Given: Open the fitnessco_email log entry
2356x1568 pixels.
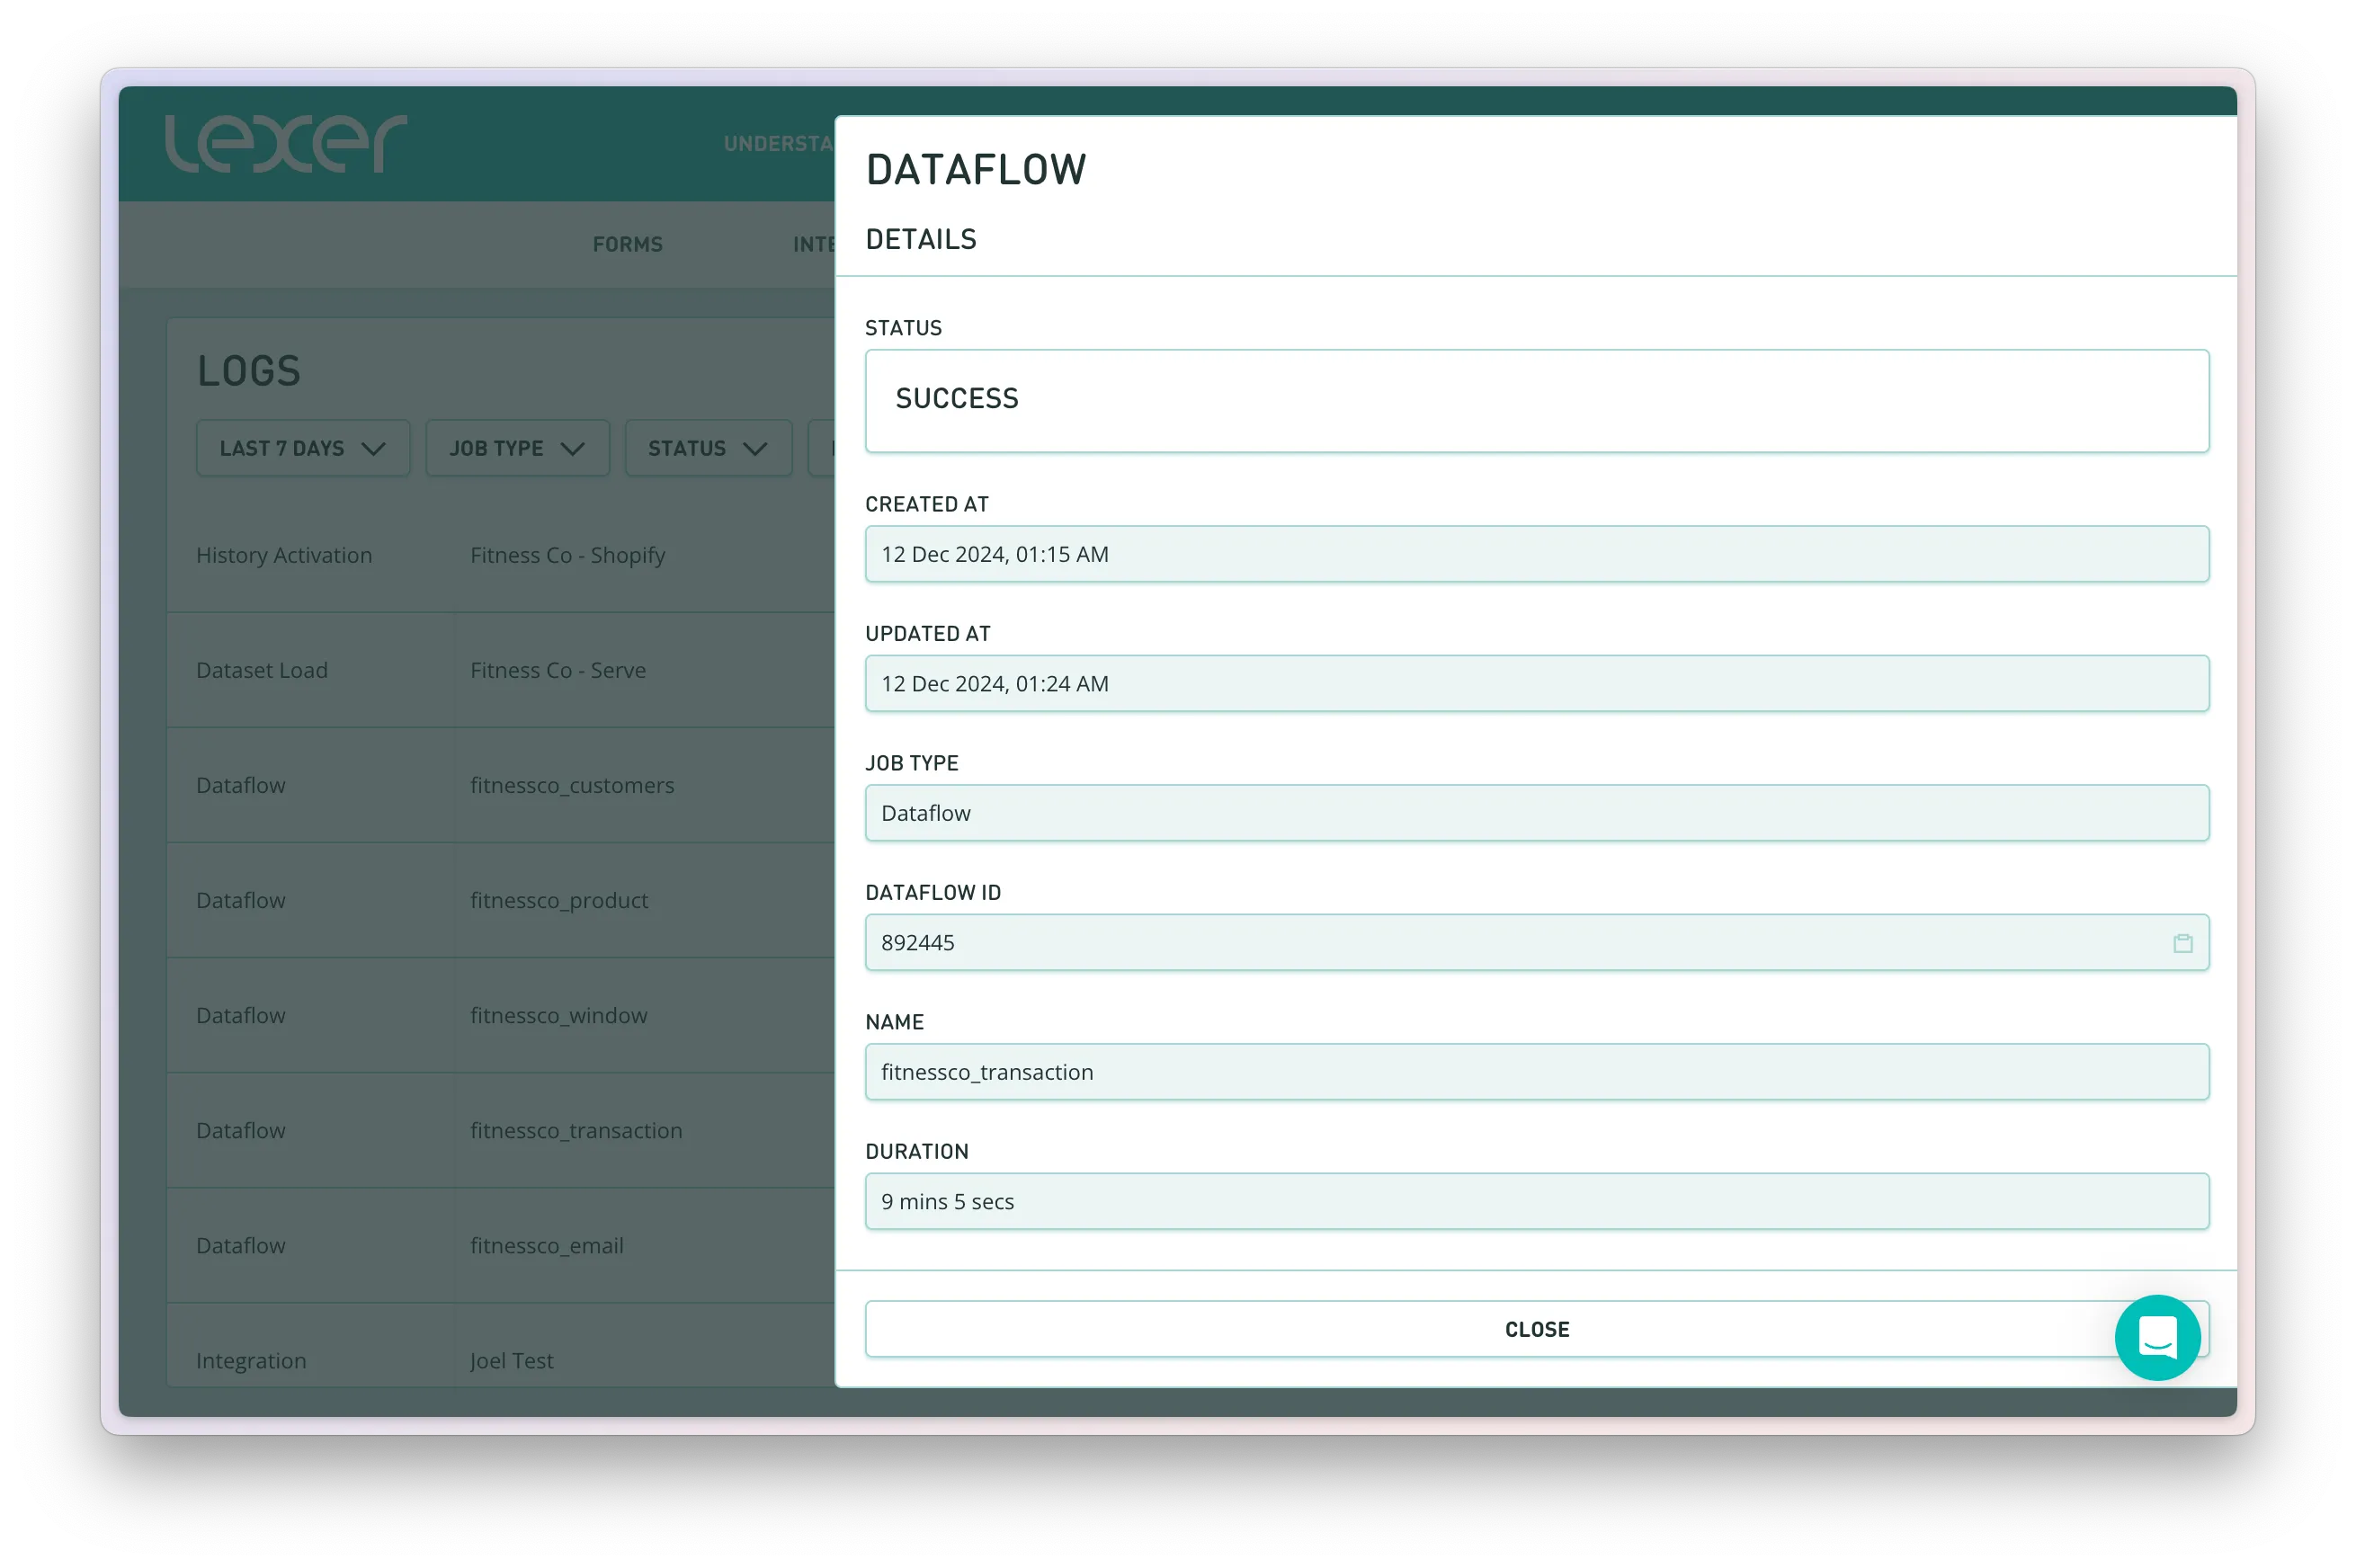Looking at the screenshot, I should pyautogui.click(x=546, y=1246).
